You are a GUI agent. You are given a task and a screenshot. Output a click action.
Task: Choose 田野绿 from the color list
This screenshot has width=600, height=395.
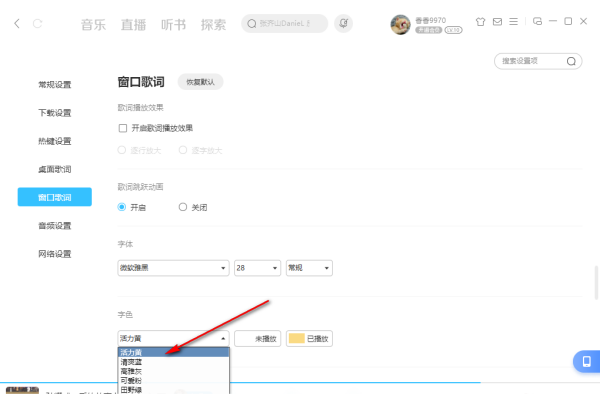point(173,390)
